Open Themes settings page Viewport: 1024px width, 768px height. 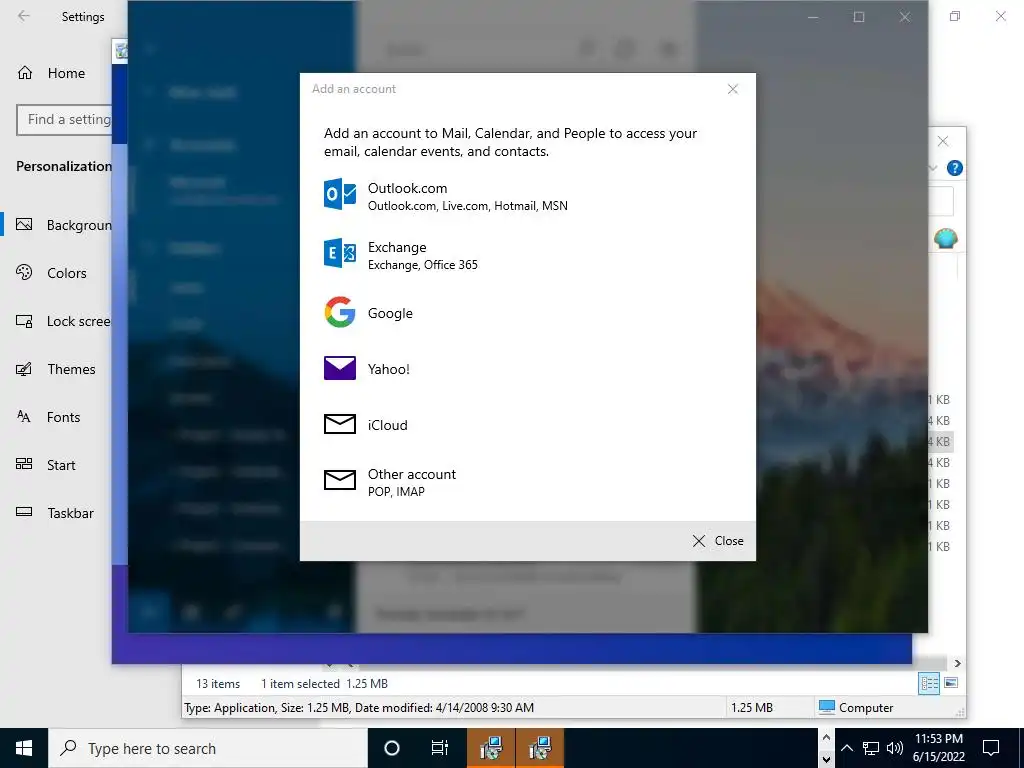(56, 369)
